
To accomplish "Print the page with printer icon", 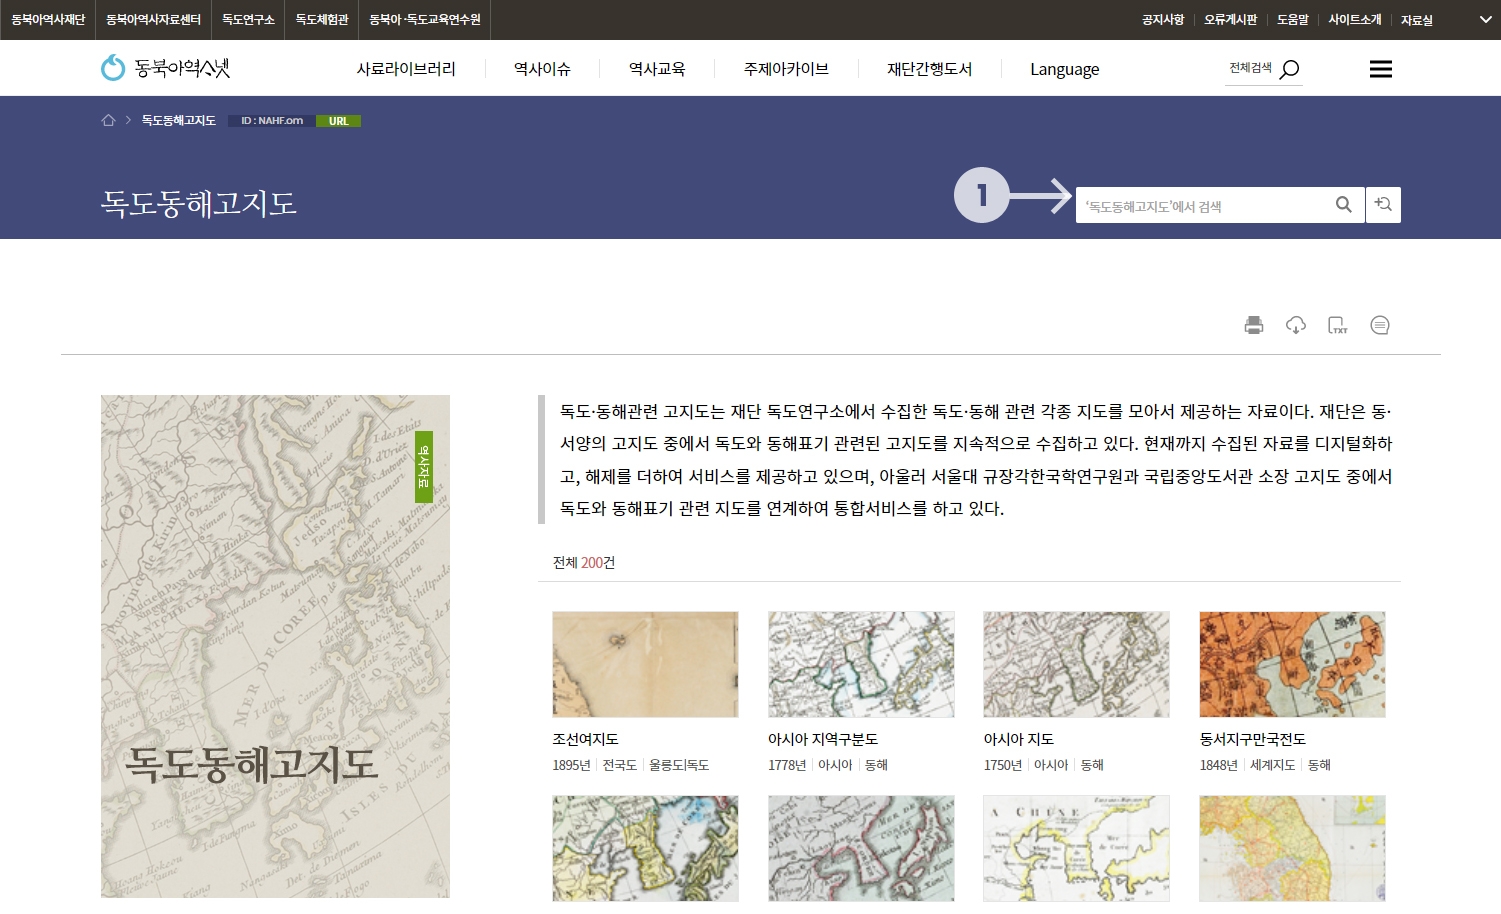I will pyautogui.click(x=1254, y=325).
